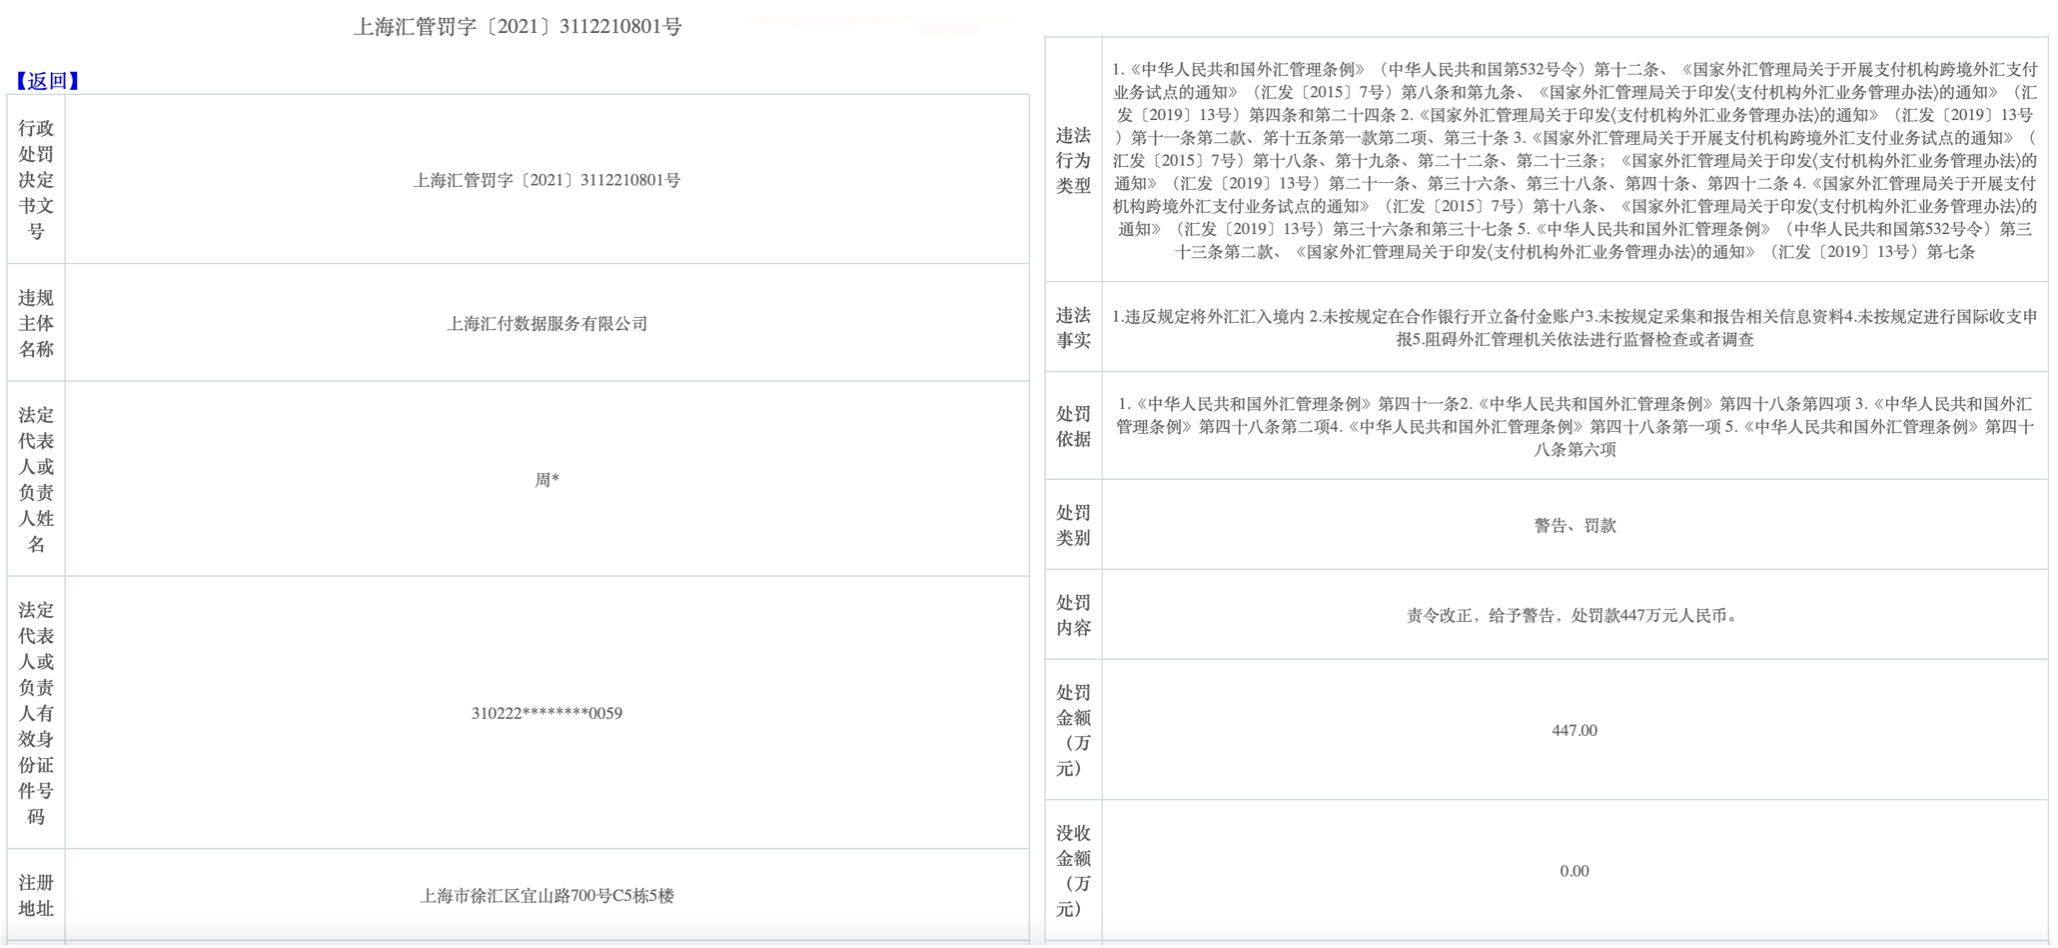Image resolution: width=2058 pixels, height=948 pixels.
Task: Click the 违法行为类型 label cell
Action: 1073,160
